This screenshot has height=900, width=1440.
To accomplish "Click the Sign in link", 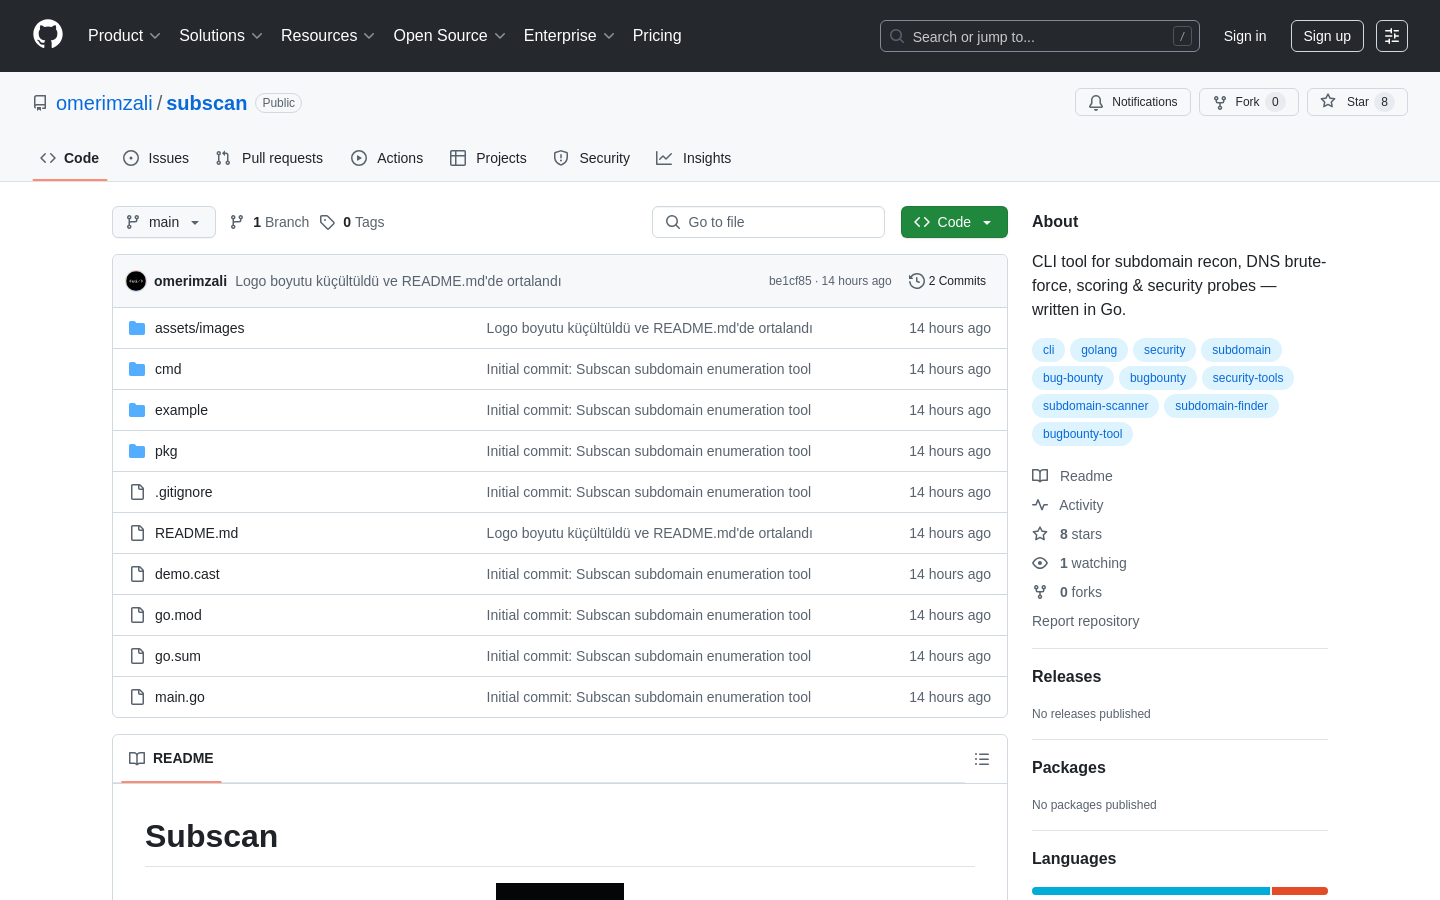I will click(1245, 36).
